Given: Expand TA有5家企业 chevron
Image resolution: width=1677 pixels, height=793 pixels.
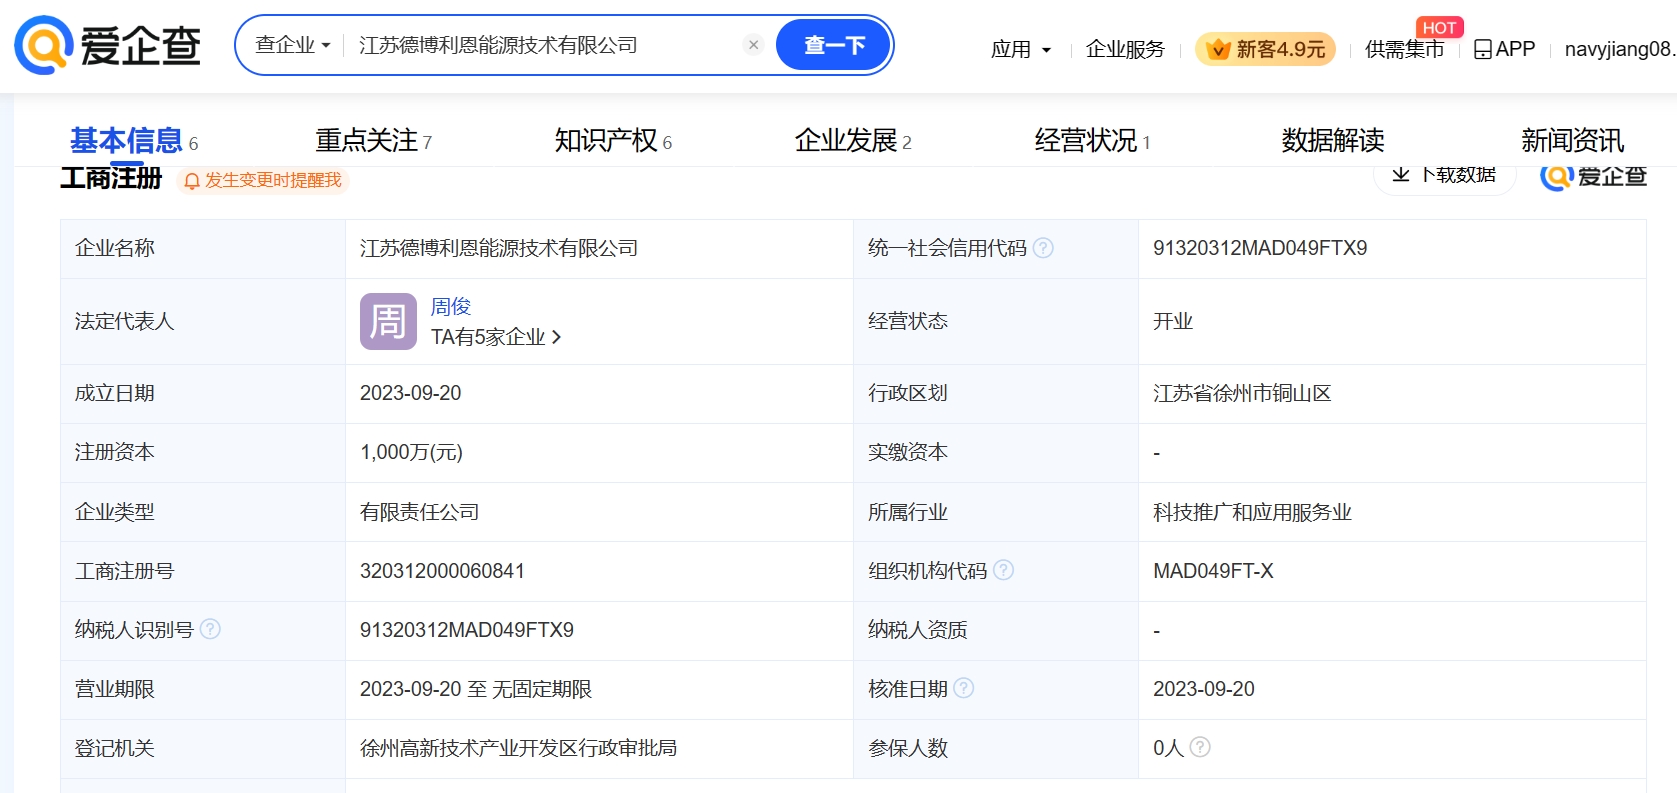Looking at the screenshot, I should click(x=557, y=337).
